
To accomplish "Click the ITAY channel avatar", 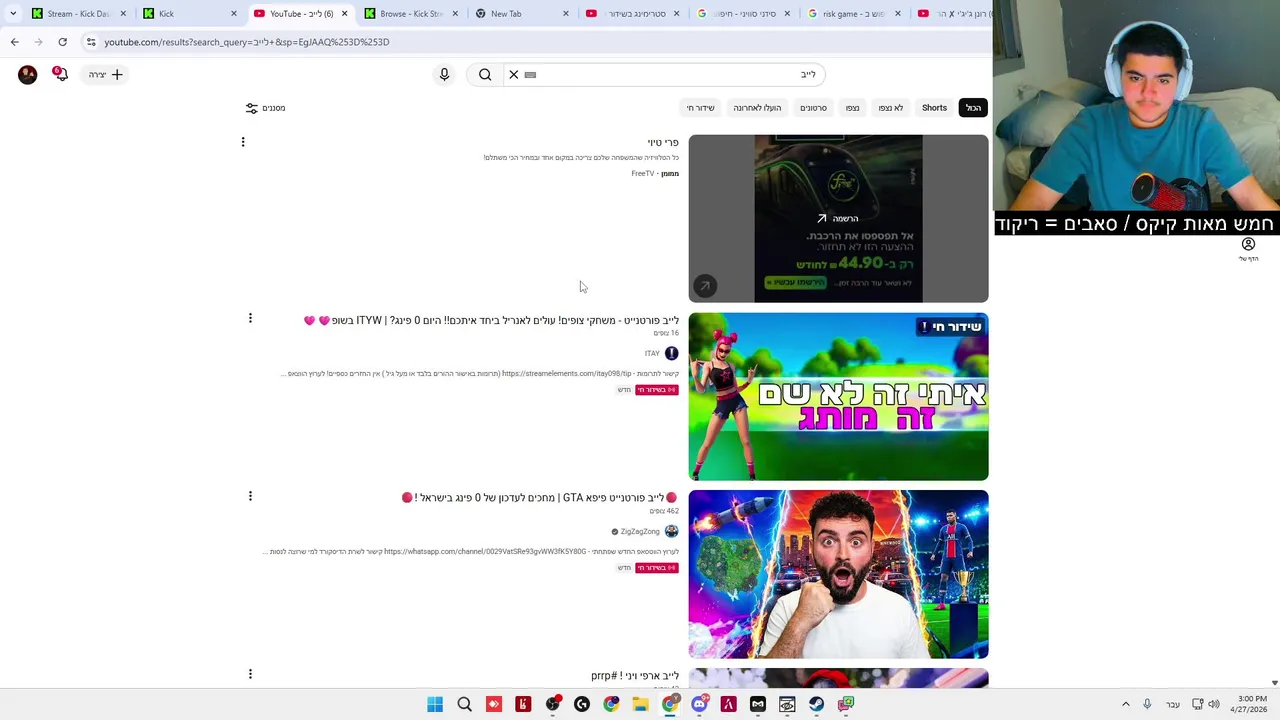I will point(671,353).
